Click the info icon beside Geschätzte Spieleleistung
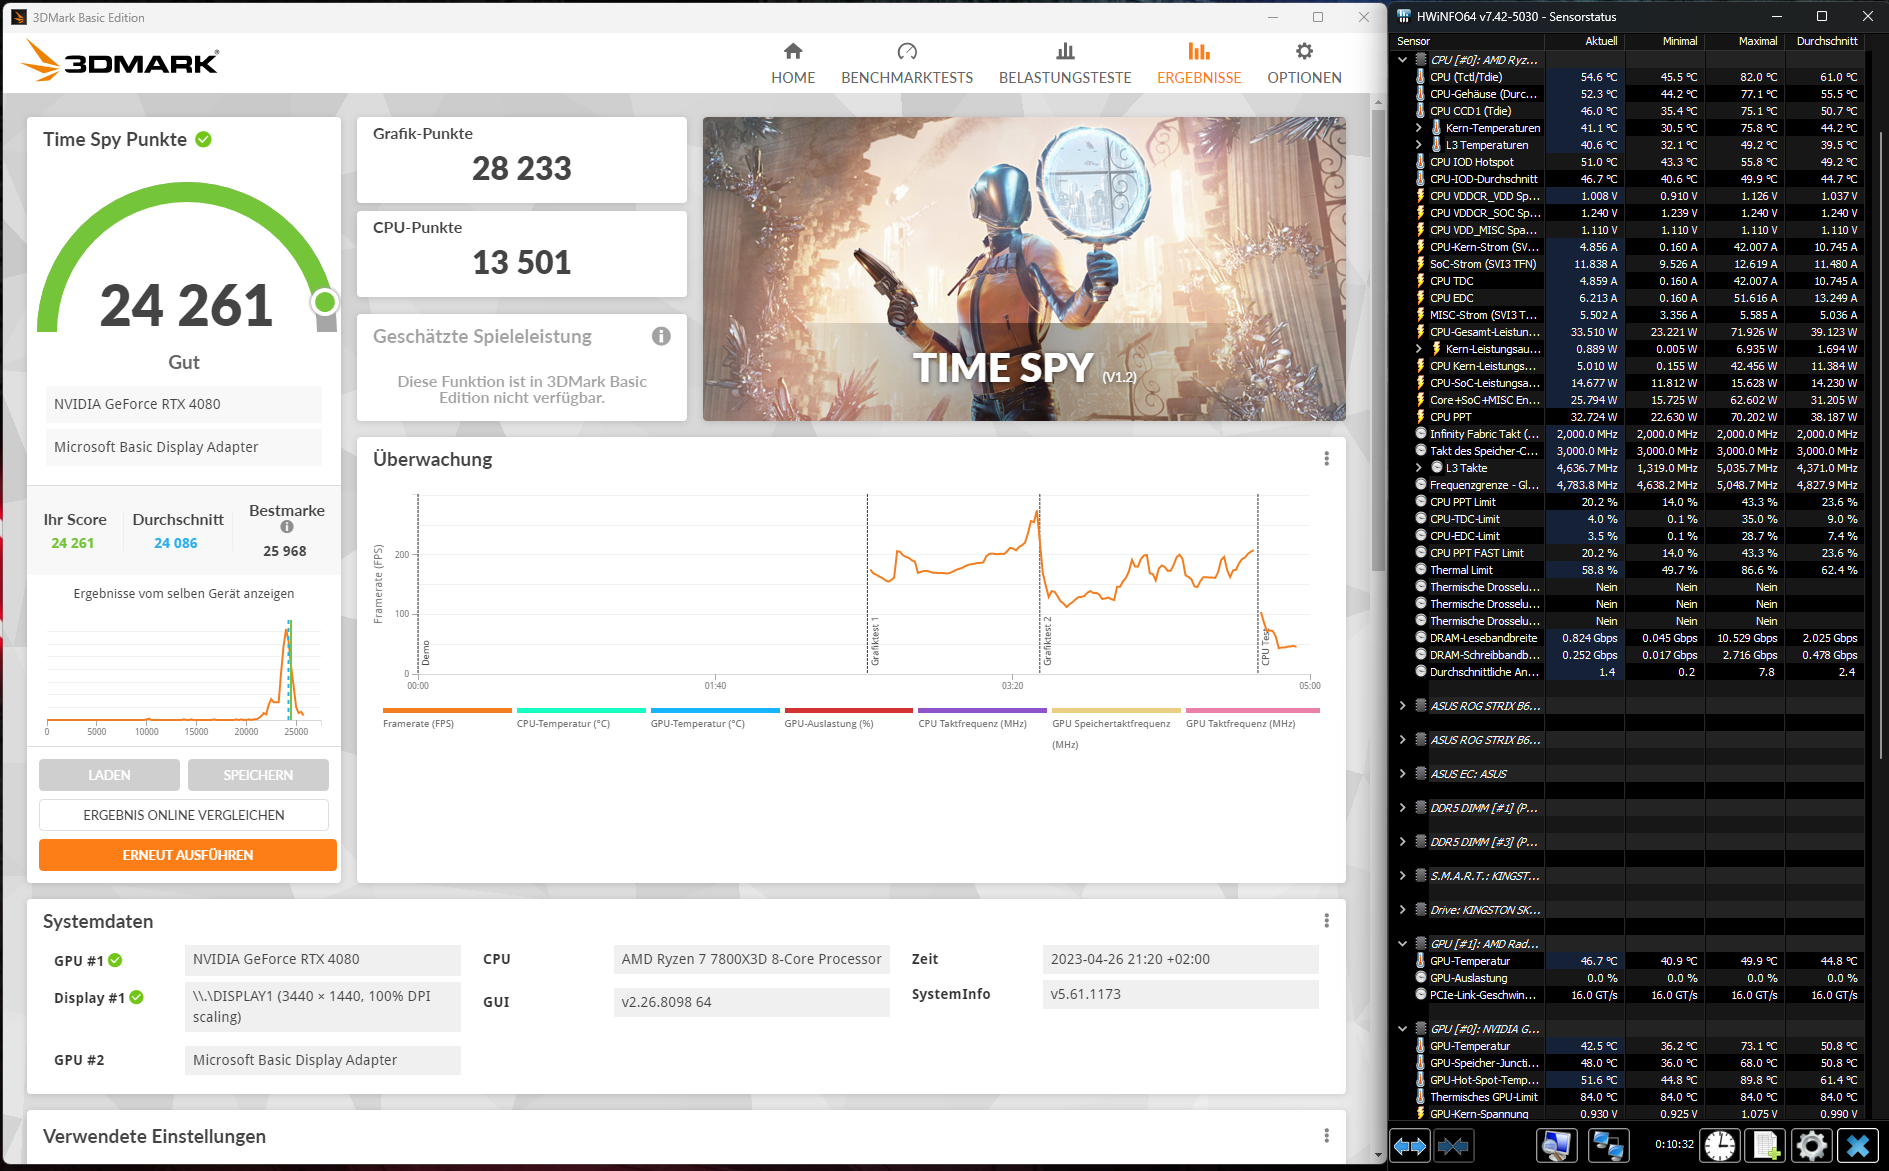Viewport: 1889px width, 1171px height. click(x=661, y=336)
